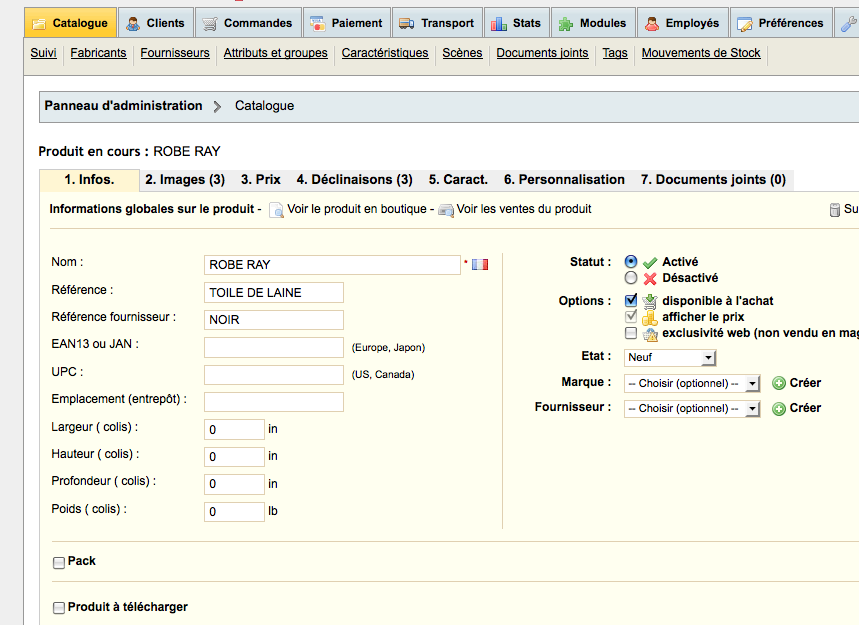Select the 1. Infos. tab
The width and height of the screenshot is (859, 625).
click(89, 180)
